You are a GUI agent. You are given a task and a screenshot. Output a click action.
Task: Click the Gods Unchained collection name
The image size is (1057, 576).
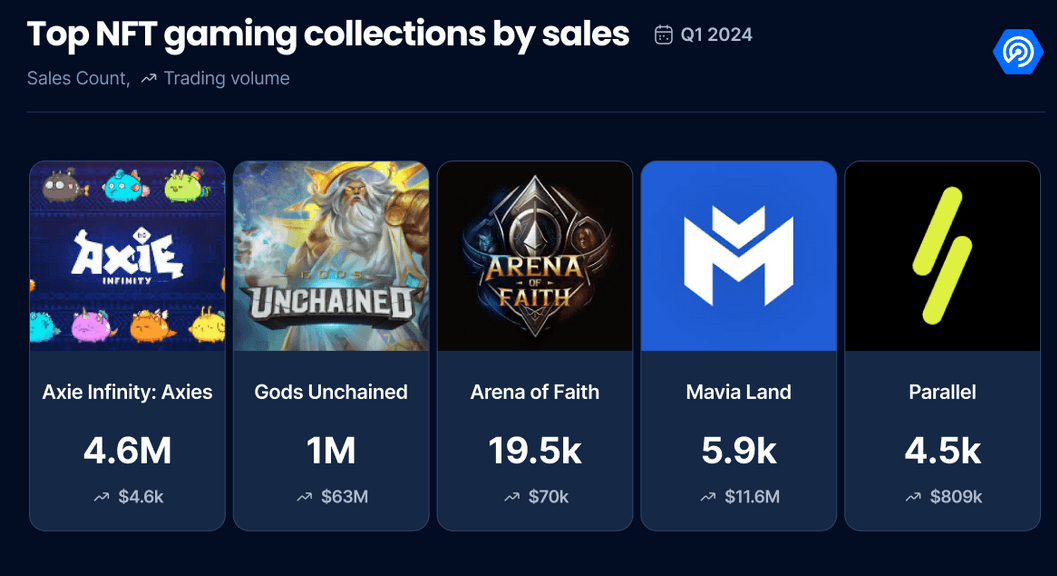pyautogui.click(x=331, y=392)
